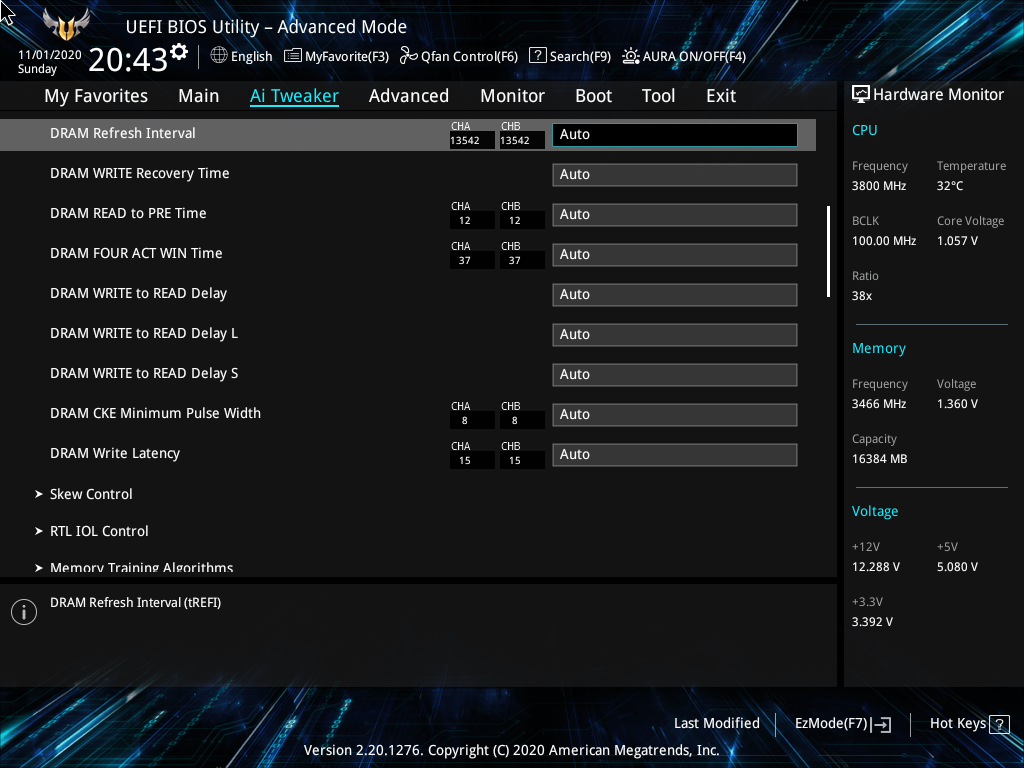Open DRAM WRITE Recovery Time Auto field
This screenshot has width=1024, height=768.
[675, 174]
